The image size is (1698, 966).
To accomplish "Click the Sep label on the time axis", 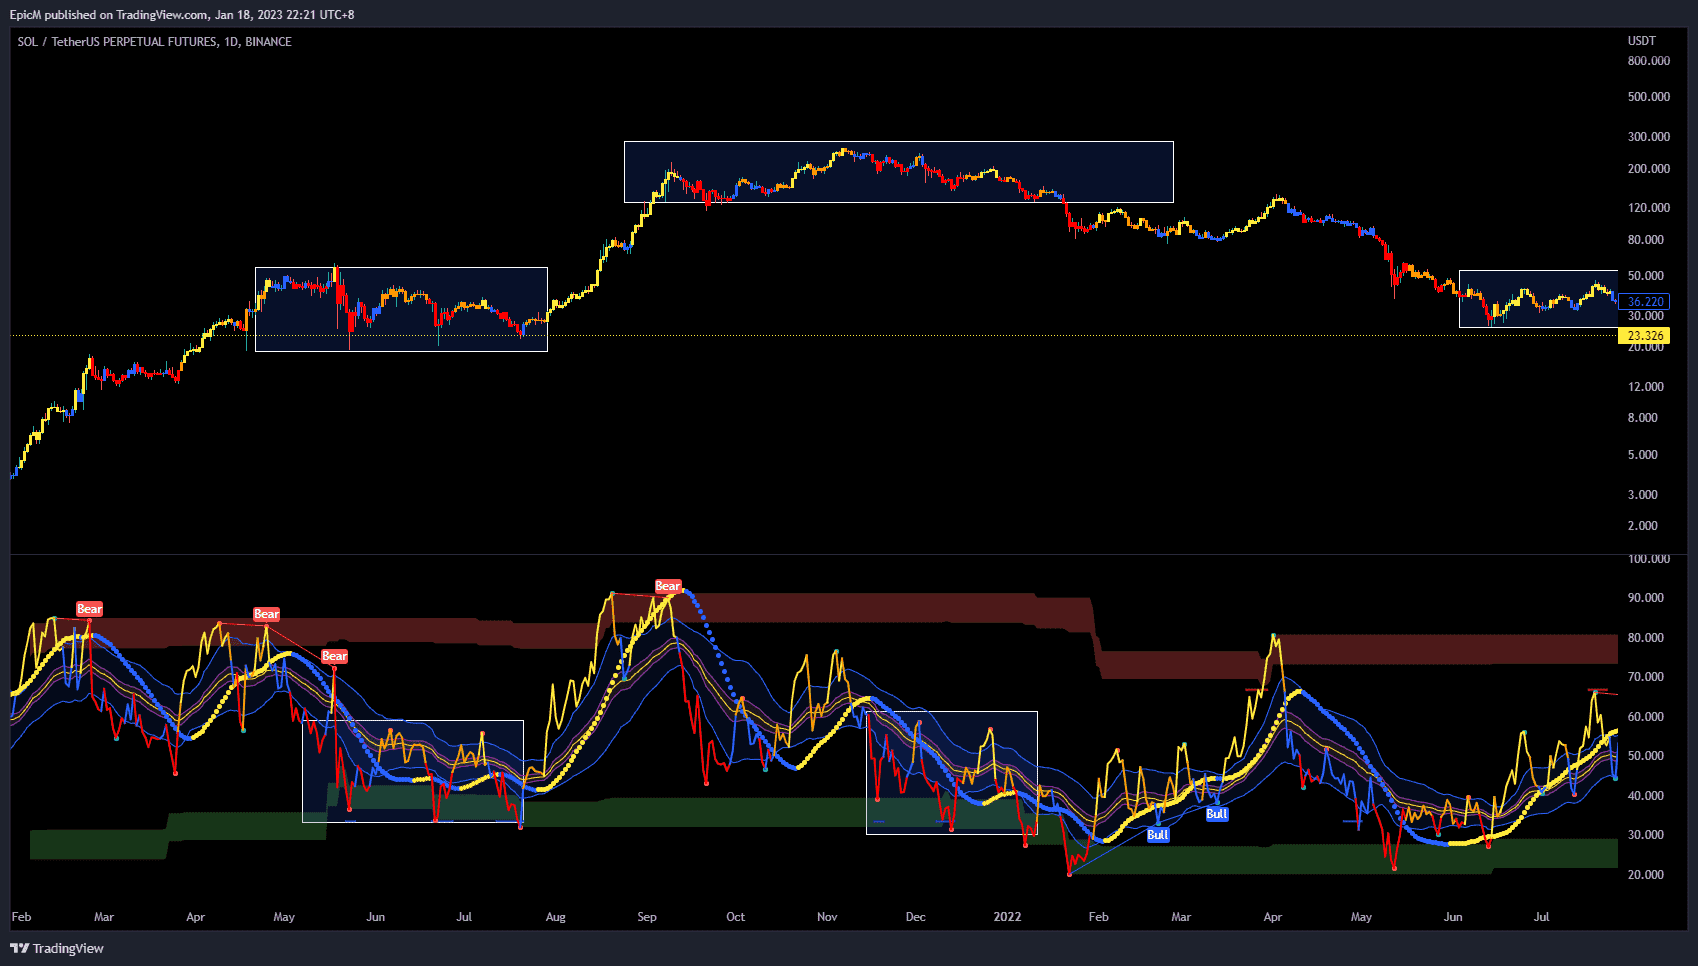I will (x=647, y=917).
